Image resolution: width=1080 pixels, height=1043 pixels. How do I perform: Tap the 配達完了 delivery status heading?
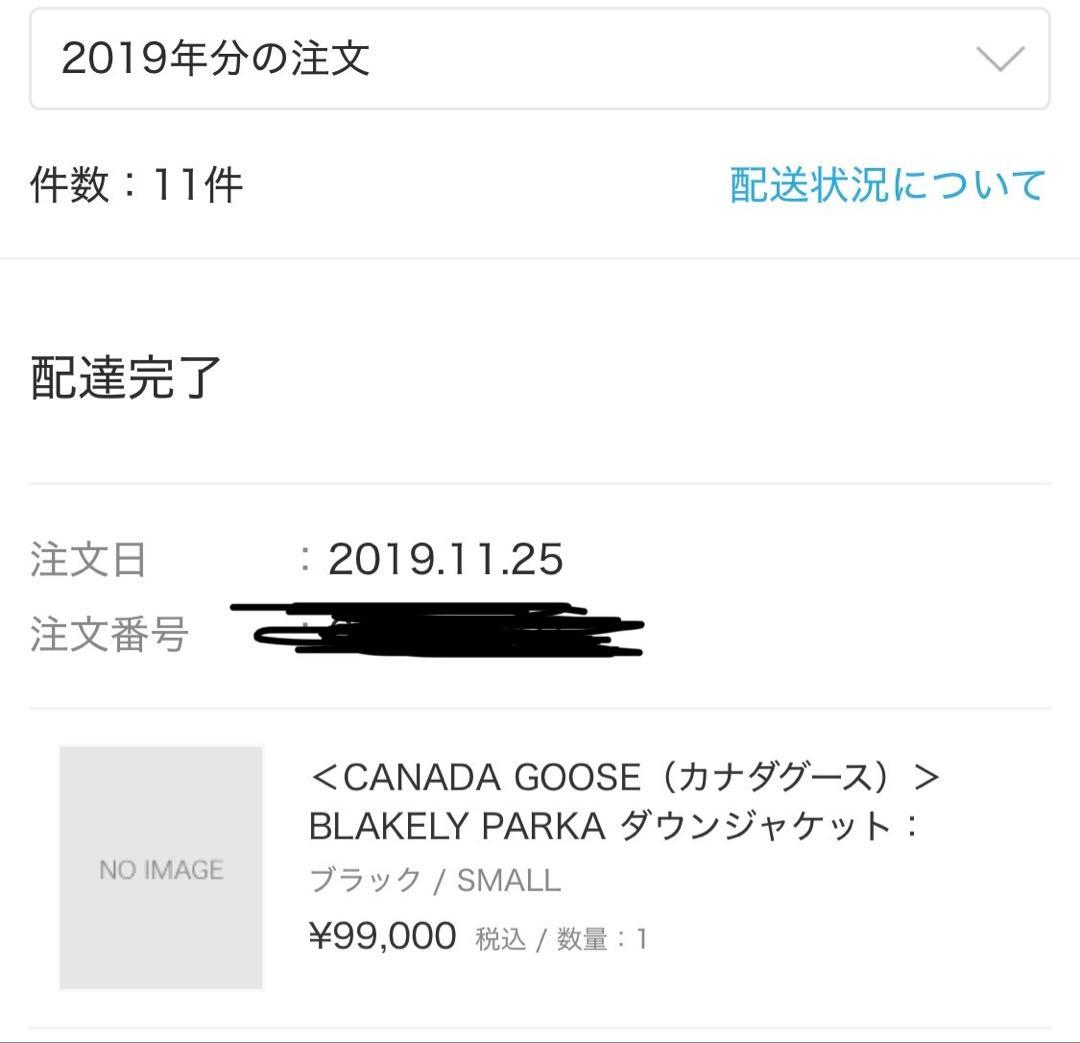126,377
